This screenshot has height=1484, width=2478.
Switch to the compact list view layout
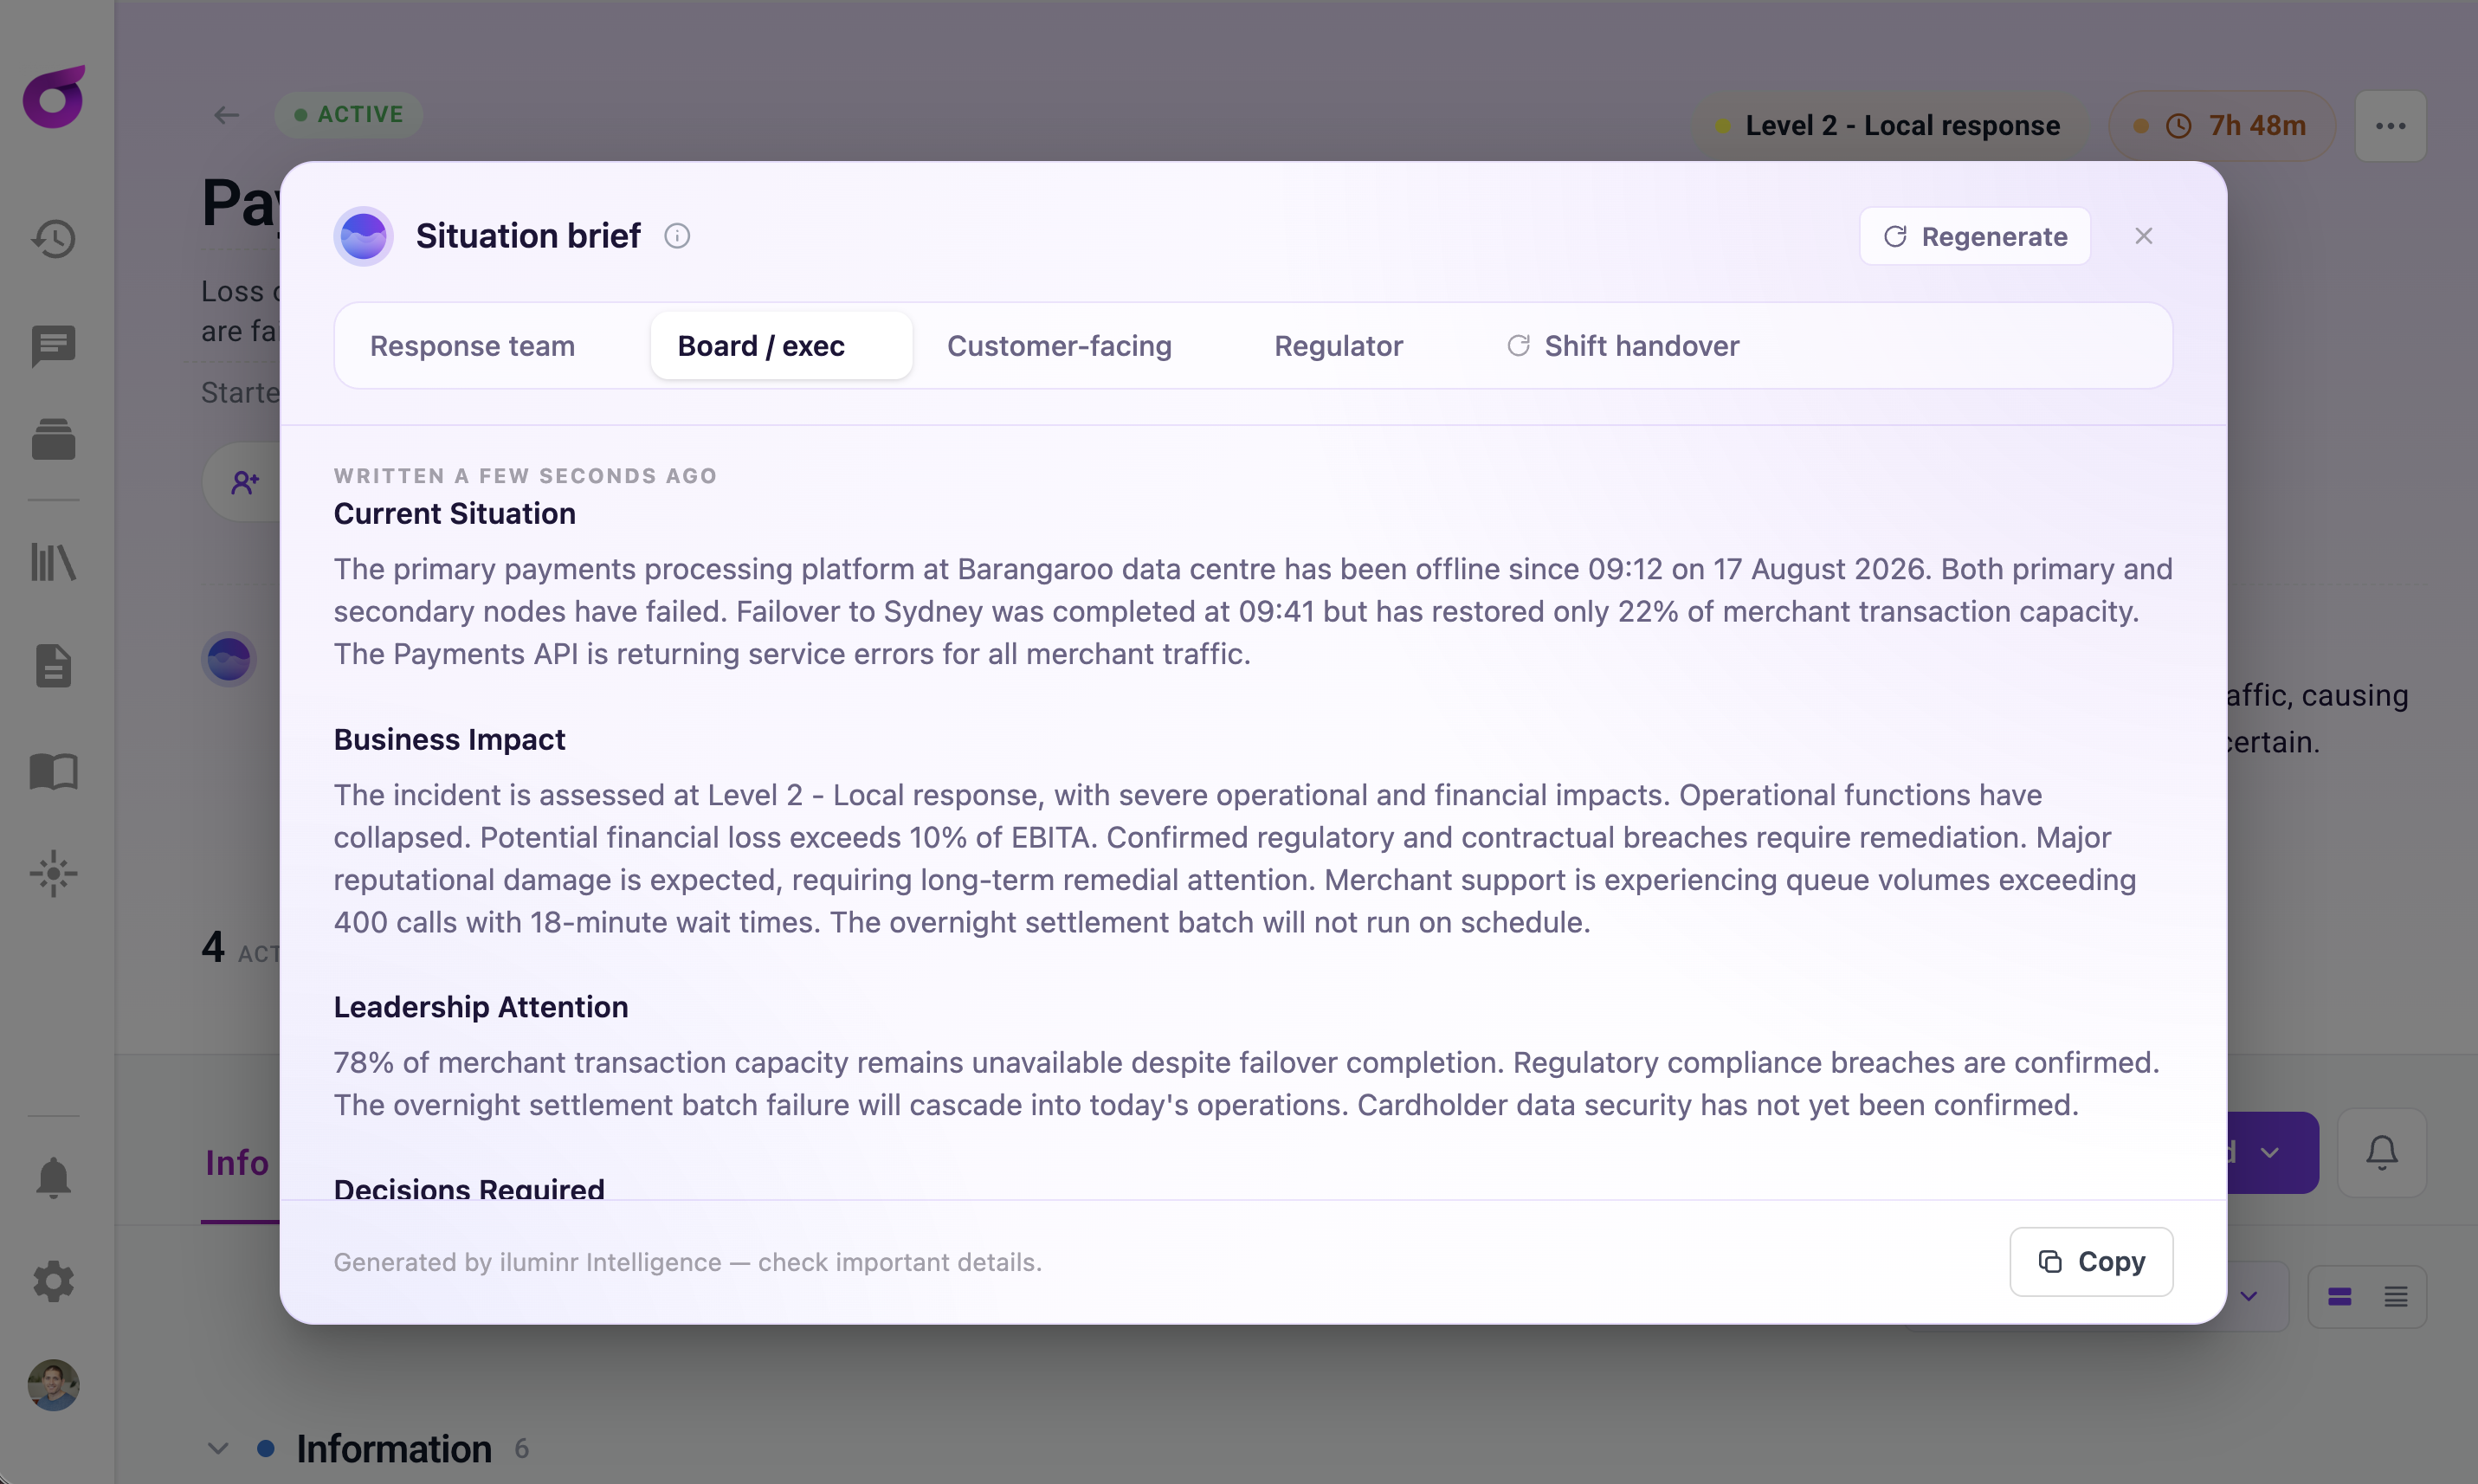[x=2396, y=1297]
